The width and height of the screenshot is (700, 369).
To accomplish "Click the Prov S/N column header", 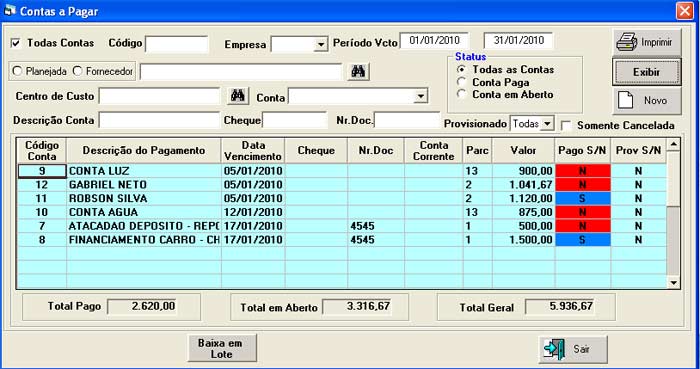I will tap(638, 151).
